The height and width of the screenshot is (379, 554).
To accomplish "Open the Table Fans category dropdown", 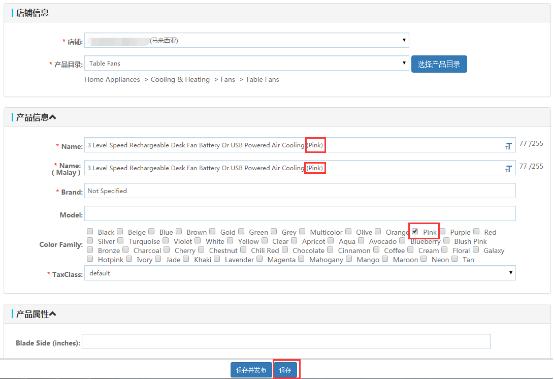I will (x=247, y=63).
